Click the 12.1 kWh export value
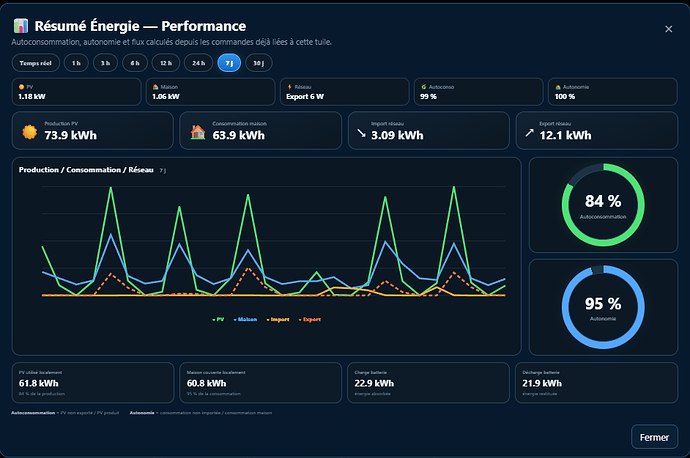 (565, 136)
